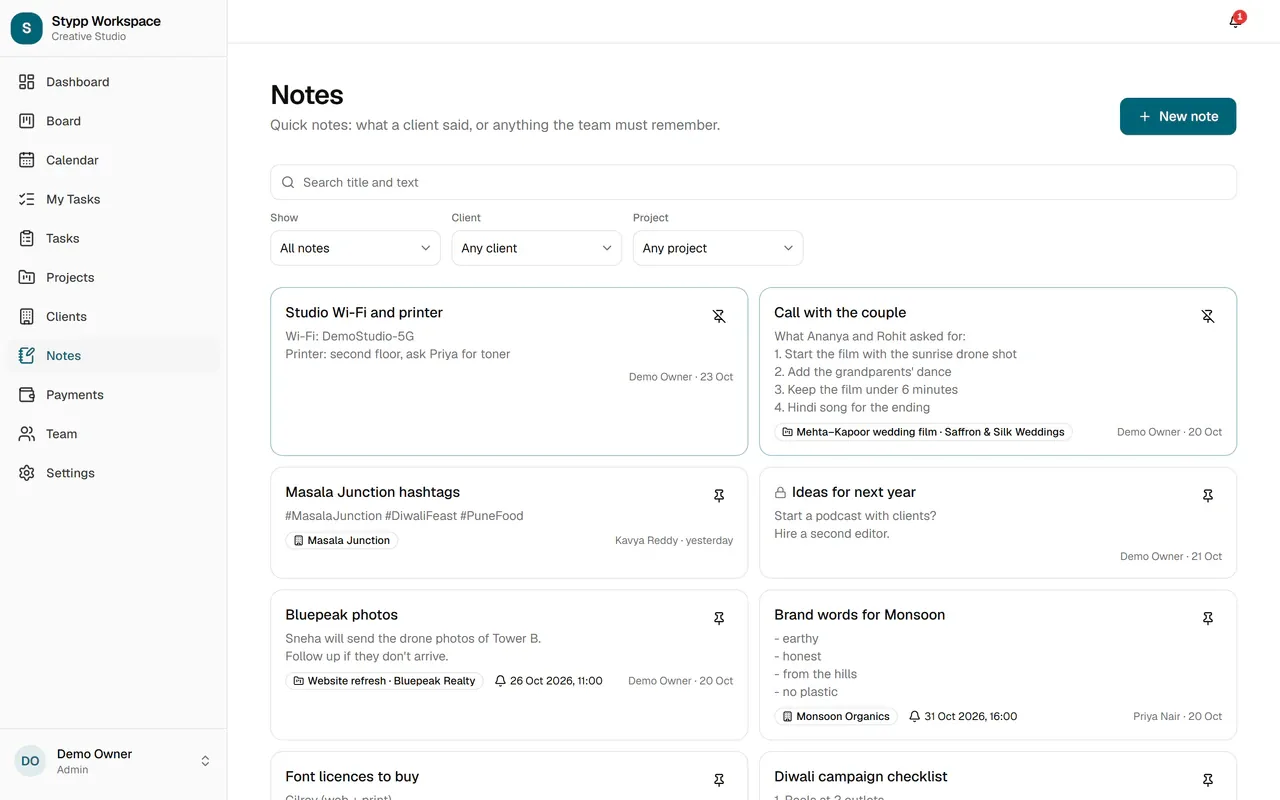Create a note with New note button
Viewport: 1280px width, 800px height.
[x=1178, y=116]
